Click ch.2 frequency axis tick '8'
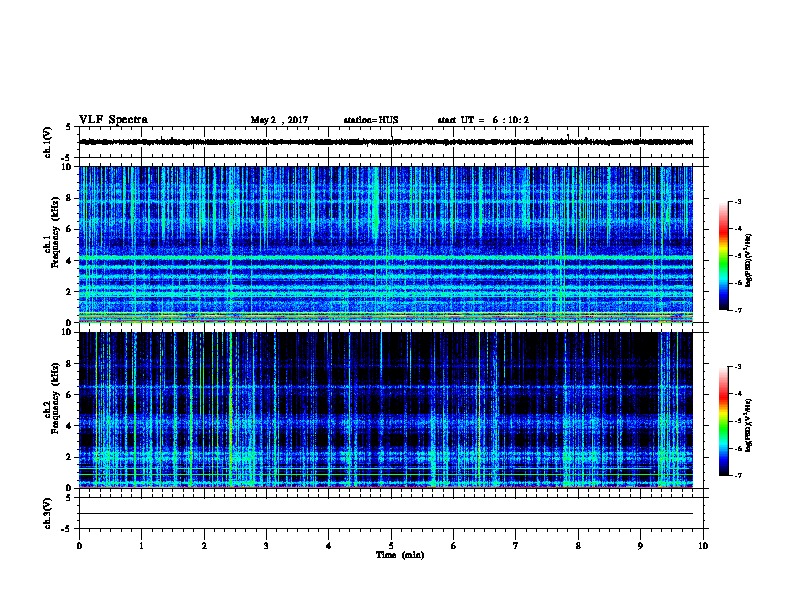Viewport: 792px width, 612px height. pyautogui.click(x=70, y=364)
